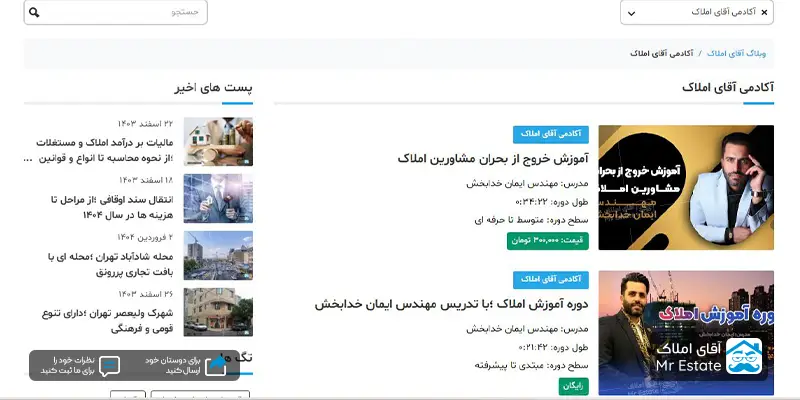Viewport: 800px width, 400px height.
Task: Open the crisis exit course thumbnail image
Action: (685, 188)
